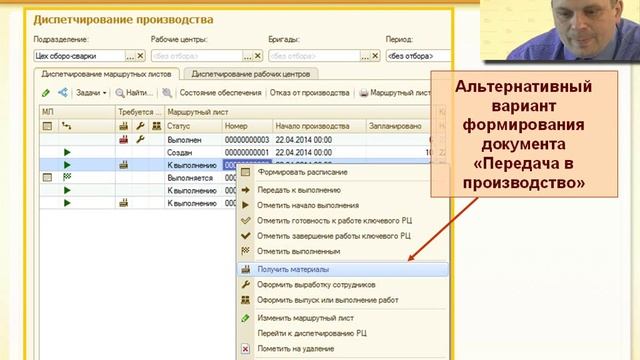Clear the Бригады filter
Screen dimensions: 640x360
pos(376,56)
